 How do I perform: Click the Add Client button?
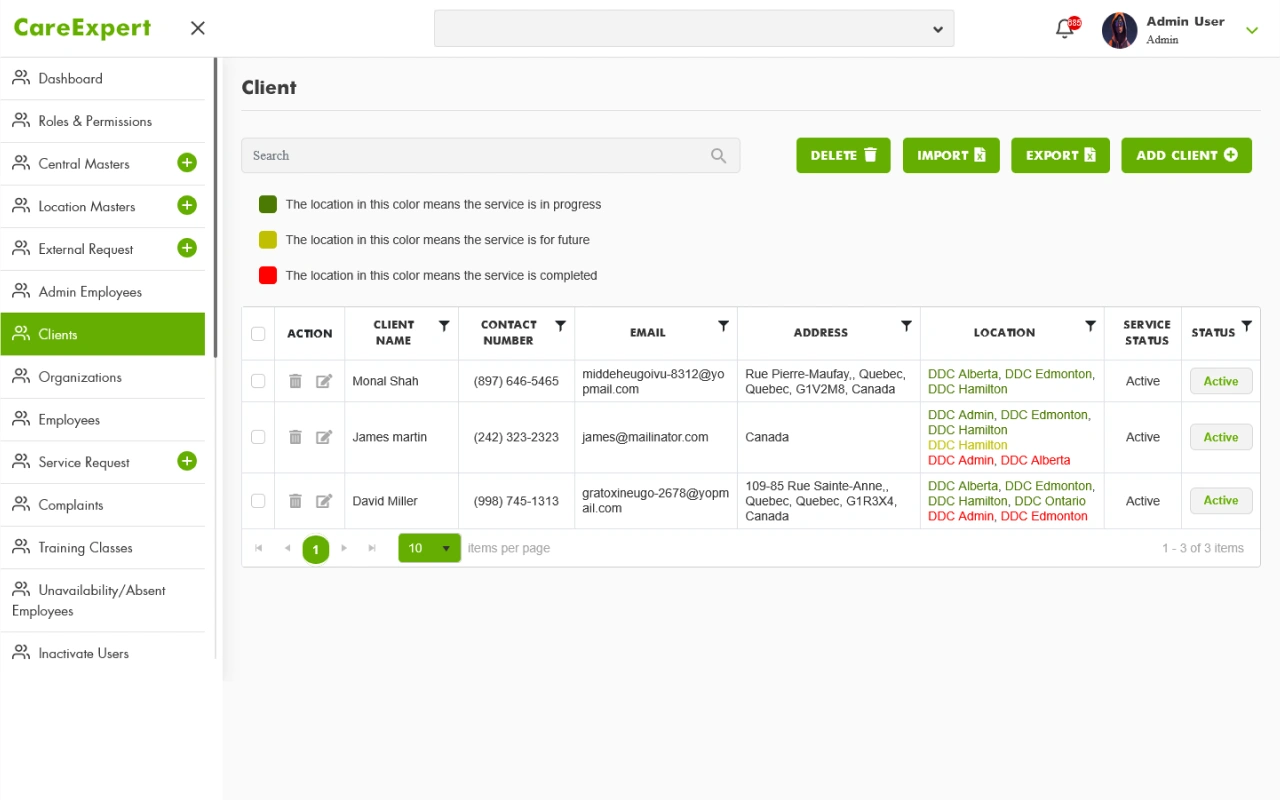click(x=1186, y=156)
